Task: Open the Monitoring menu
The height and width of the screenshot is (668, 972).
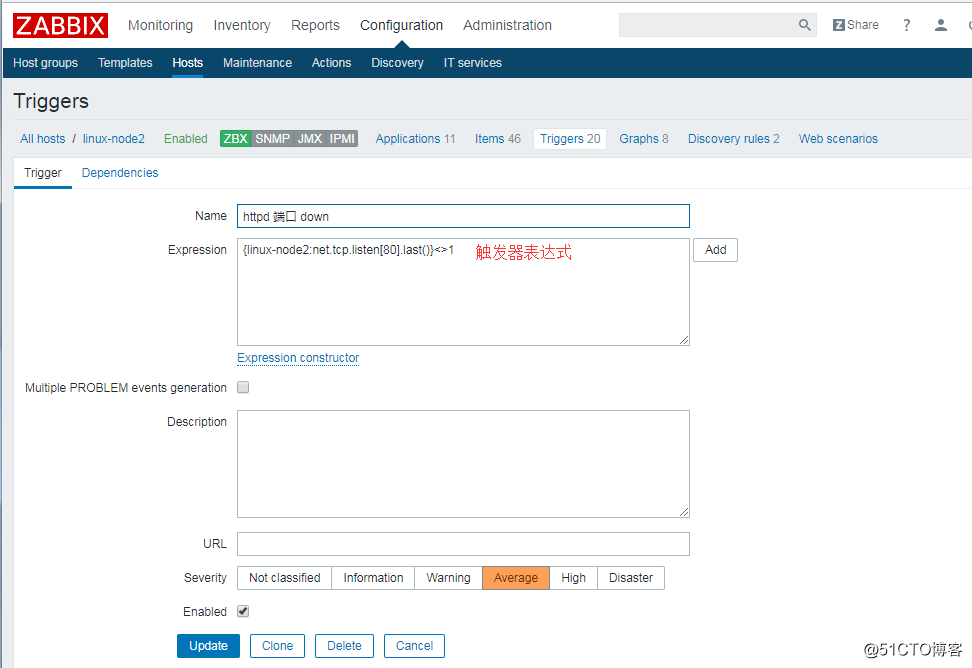Action: pyautogui.click(x=161, y=25)
